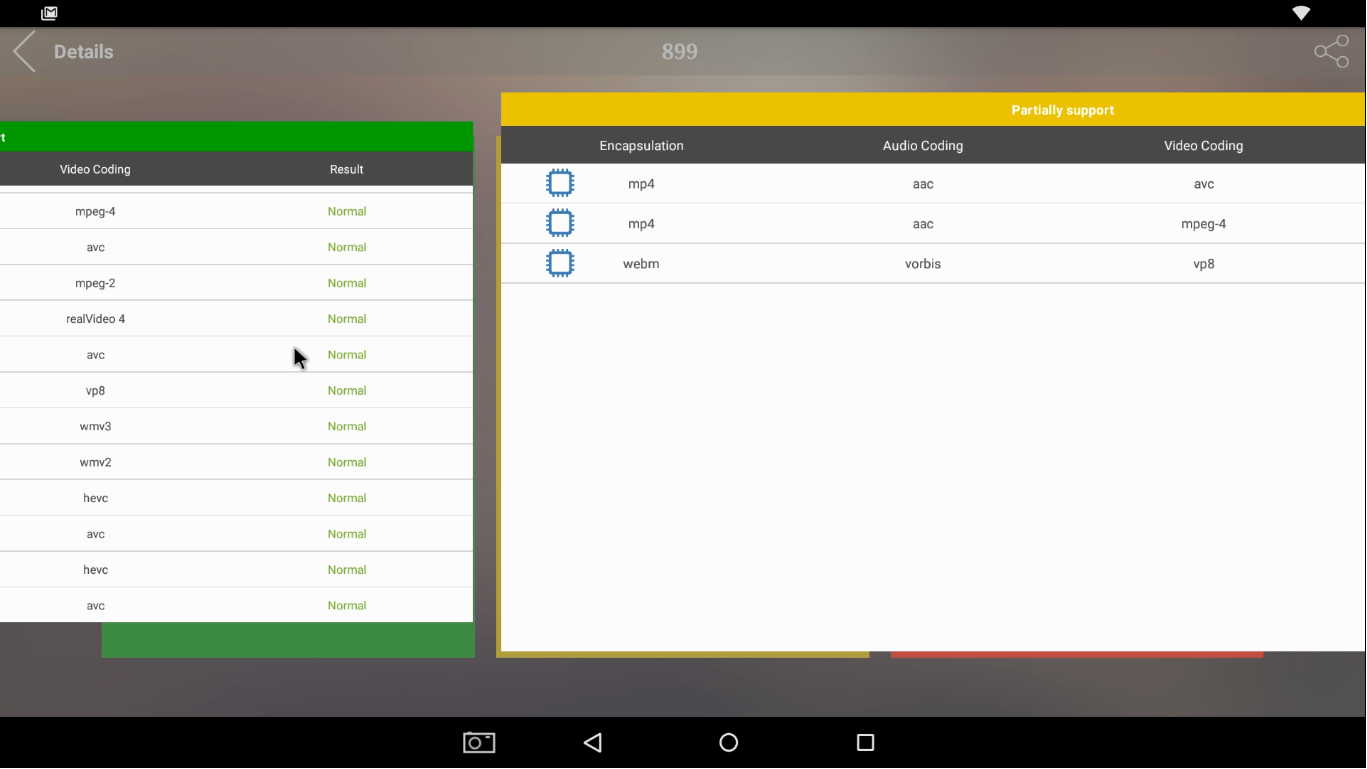Click the Encapsulation column header
The width and height of the screenshot is (1367, 769).
click(x=641, y=146)
